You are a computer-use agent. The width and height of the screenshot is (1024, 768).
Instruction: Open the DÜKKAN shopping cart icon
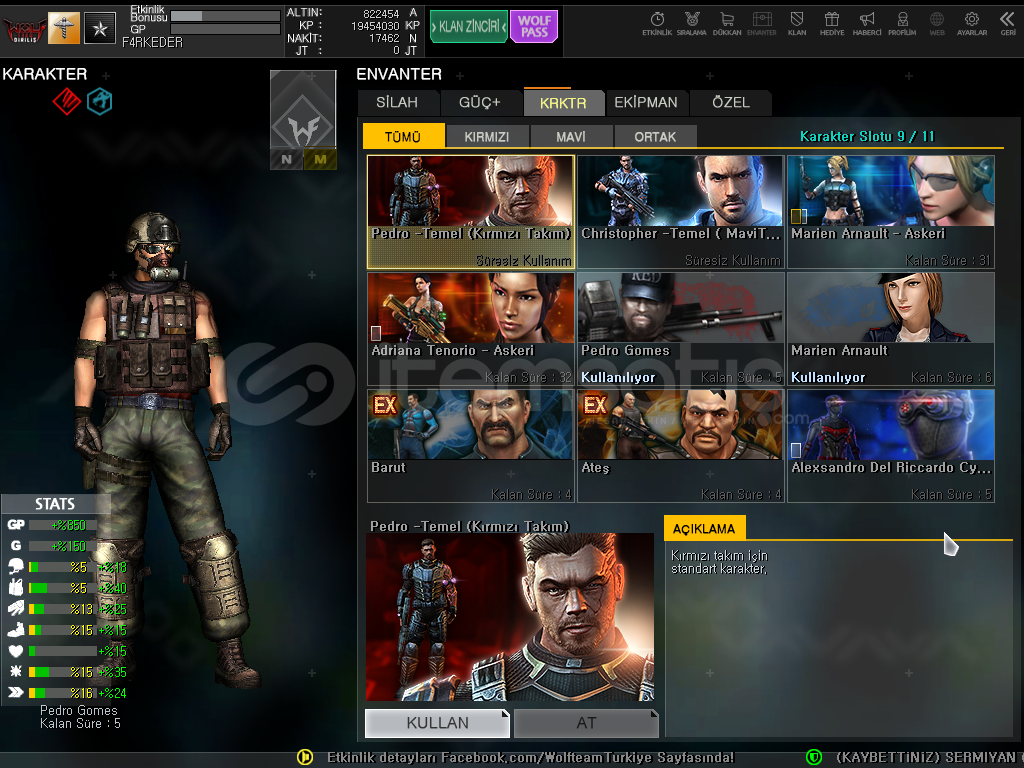(x=727, y=24)
